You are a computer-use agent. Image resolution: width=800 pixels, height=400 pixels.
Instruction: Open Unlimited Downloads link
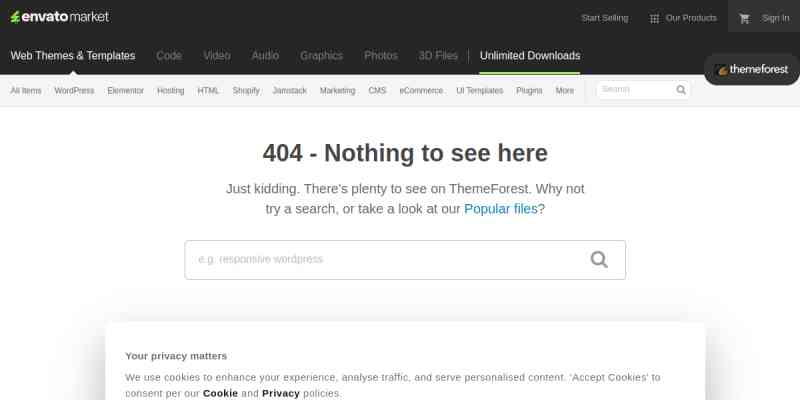pyautogui.click(x=530, y=56)
